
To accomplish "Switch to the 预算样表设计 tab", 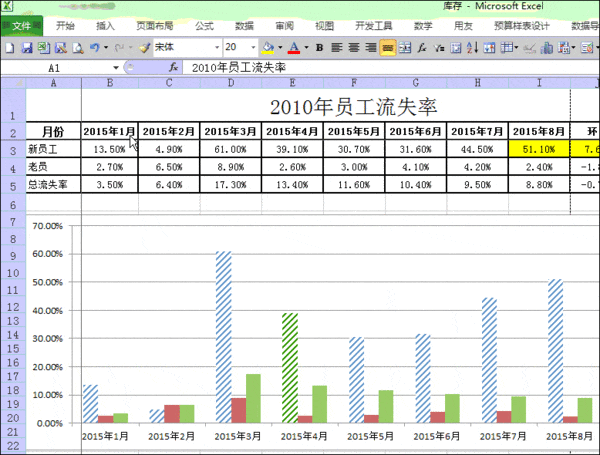I will [x=522, y=26].
